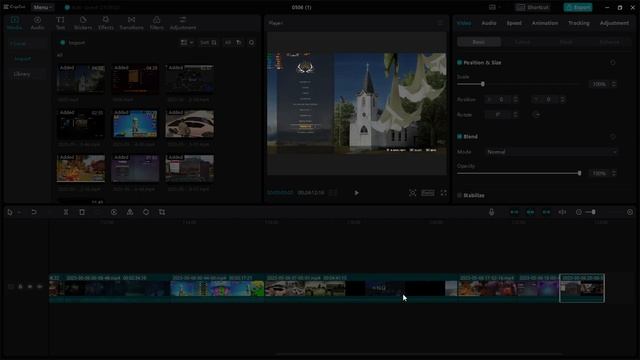Click the Mirror clip icon

(130, 212)
